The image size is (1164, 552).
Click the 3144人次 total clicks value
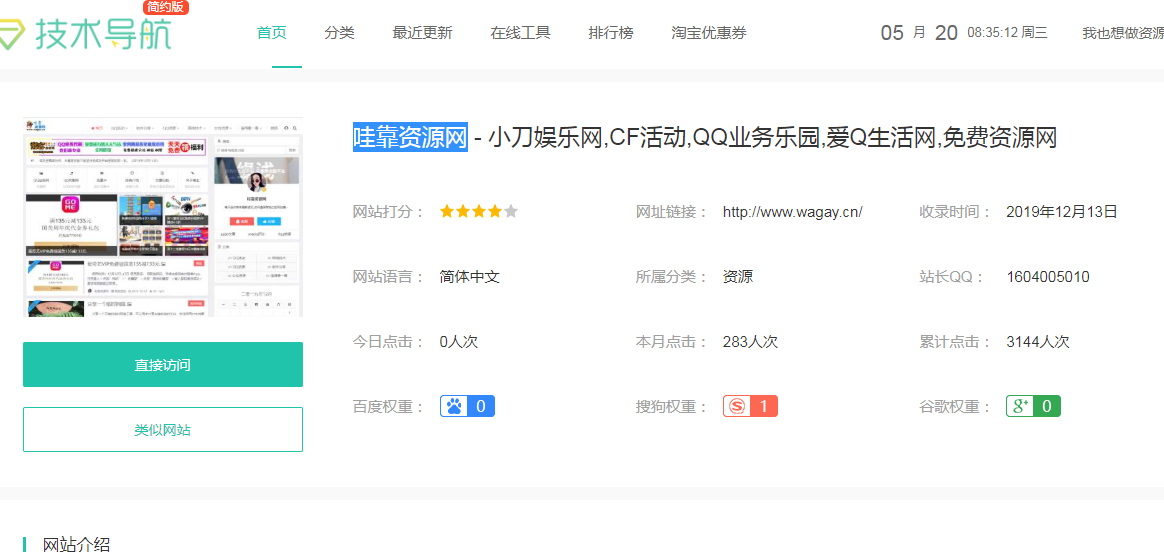coord(1038,342)
